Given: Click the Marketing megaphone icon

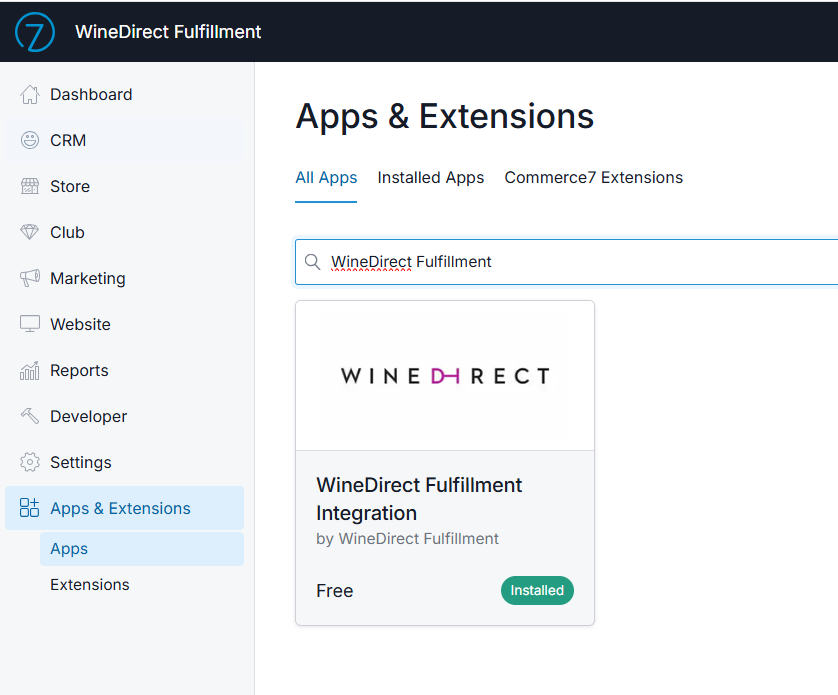Looking at the screenshot, I should [30, 278].
